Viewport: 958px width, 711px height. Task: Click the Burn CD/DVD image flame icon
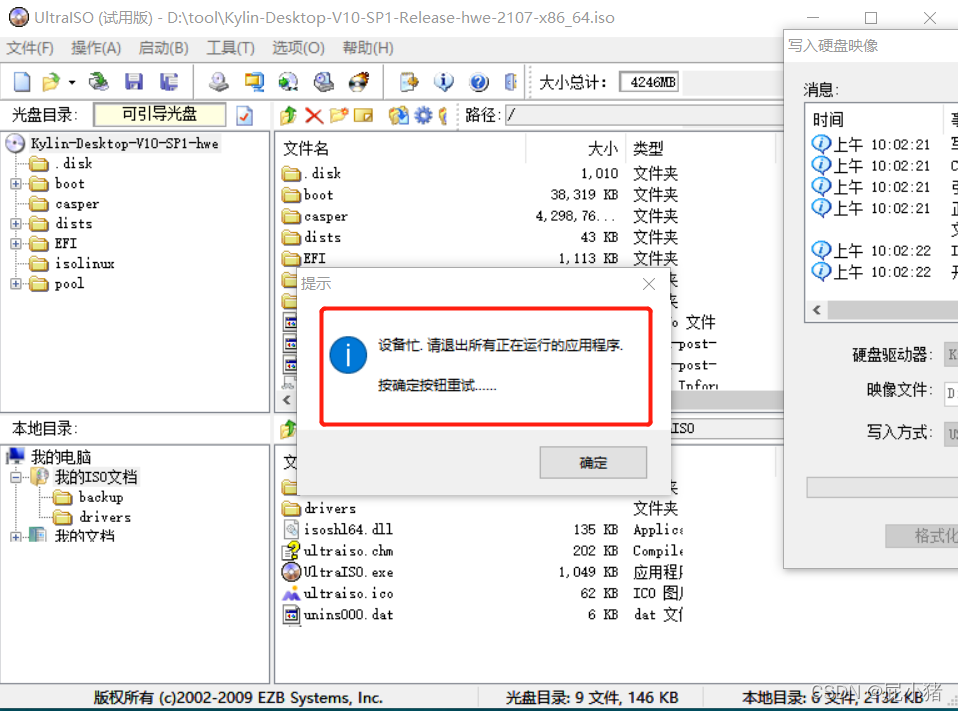tap(359, 82)
